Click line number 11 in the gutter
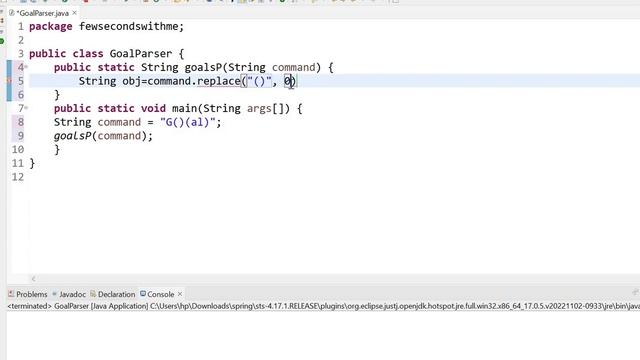 pos(18,163)
